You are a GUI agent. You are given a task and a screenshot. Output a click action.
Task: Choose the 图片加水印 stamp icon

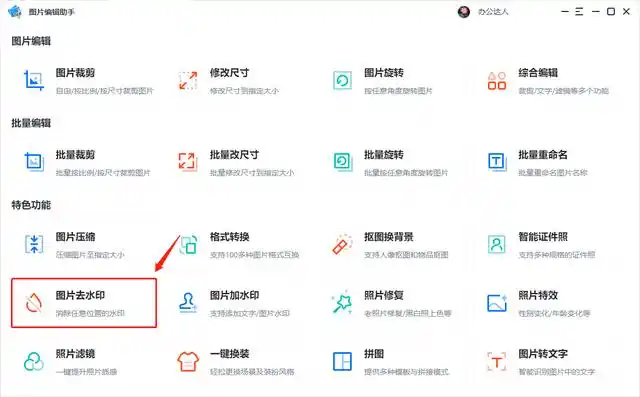click(188, 303)
